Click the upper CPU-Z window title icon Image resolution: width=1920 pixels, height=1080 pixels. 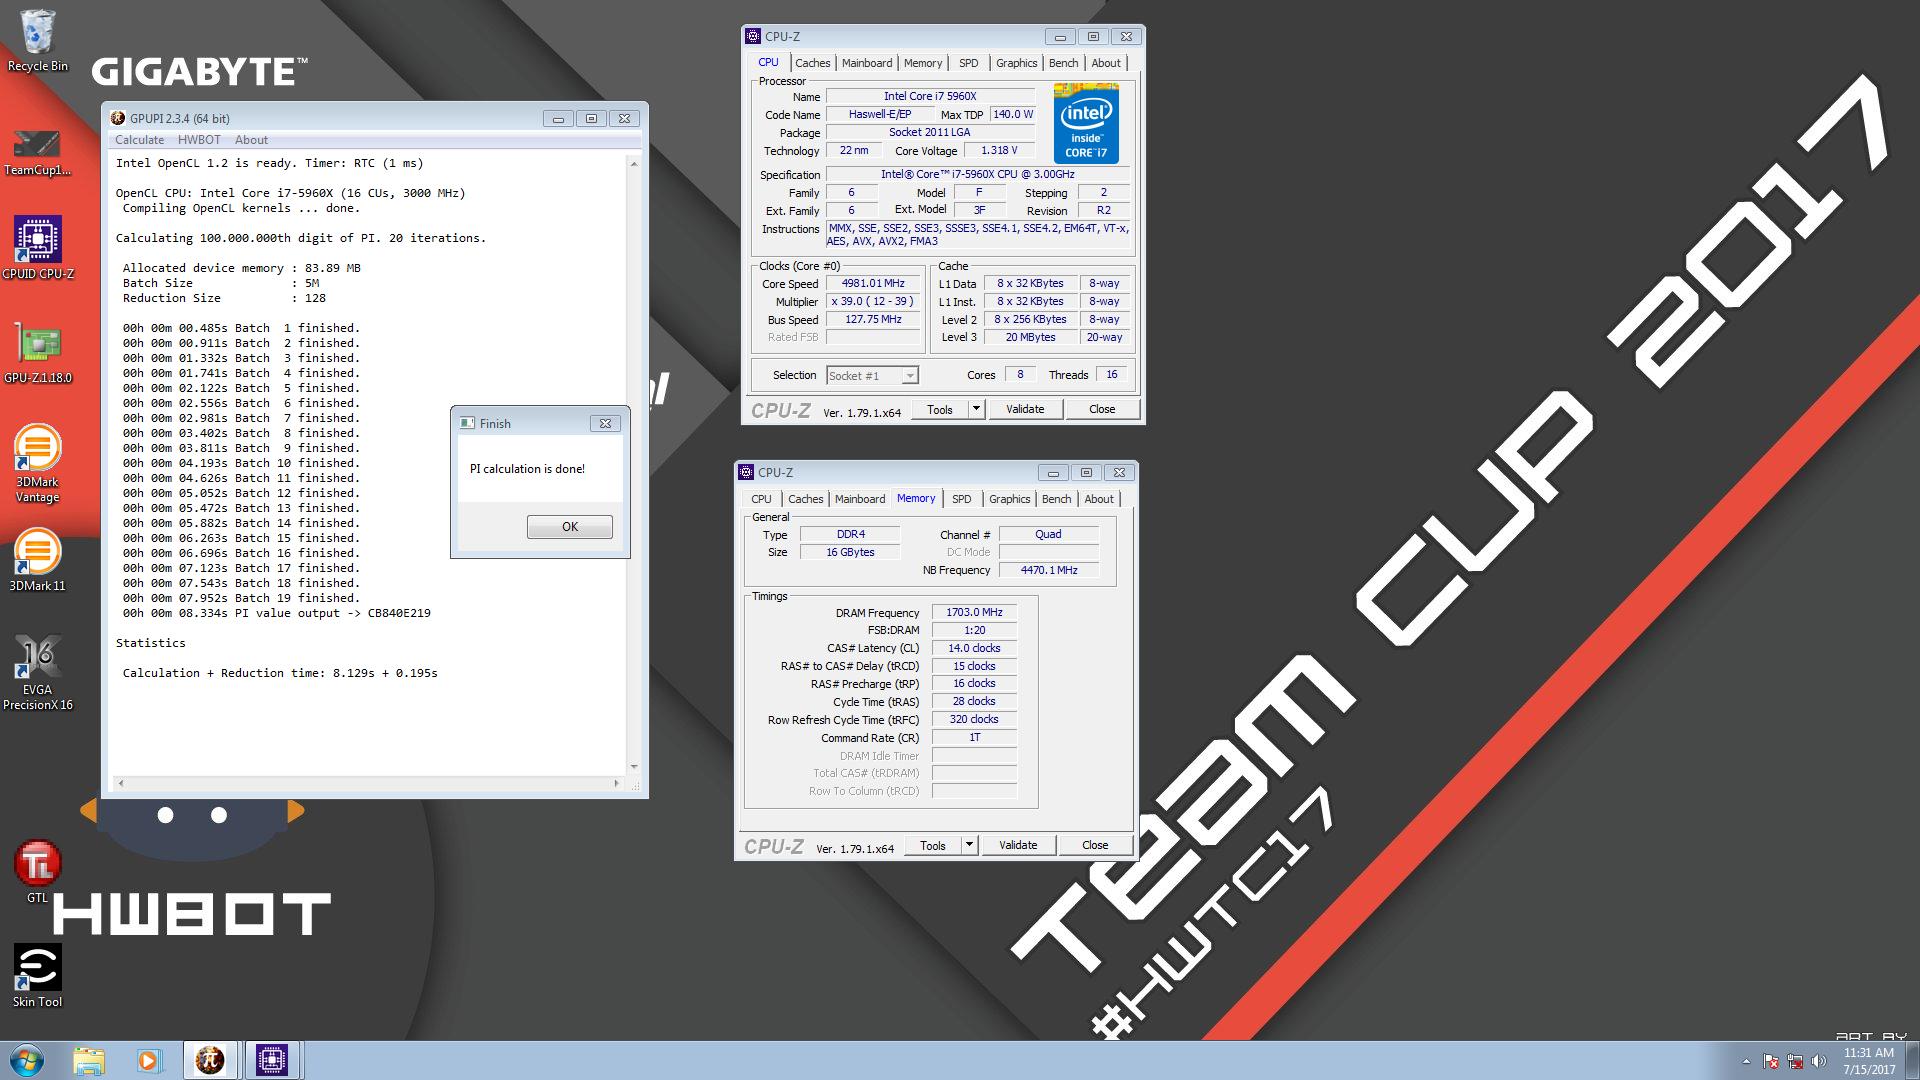click(753, 36)
